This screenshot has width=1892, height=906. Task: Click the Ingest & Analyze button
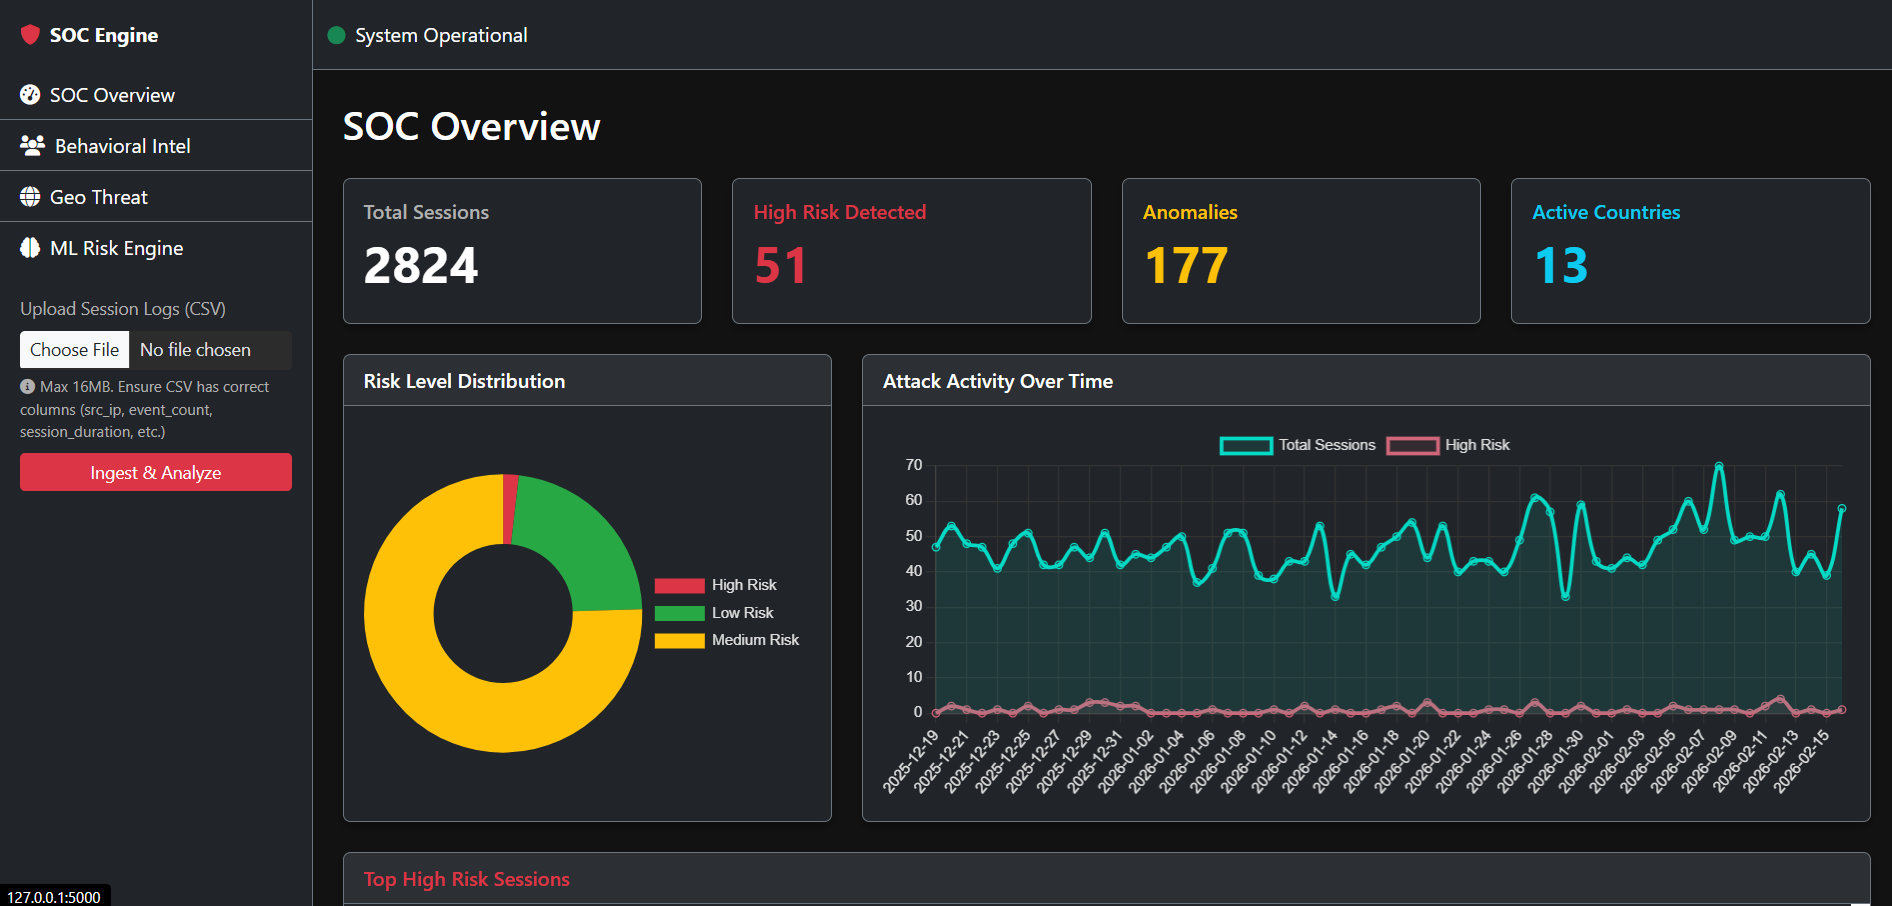156,472
